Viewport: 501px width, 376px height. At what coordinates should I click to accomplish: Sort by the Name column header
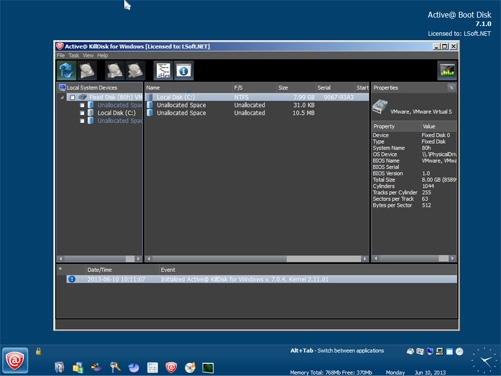[x=188, y=88]
